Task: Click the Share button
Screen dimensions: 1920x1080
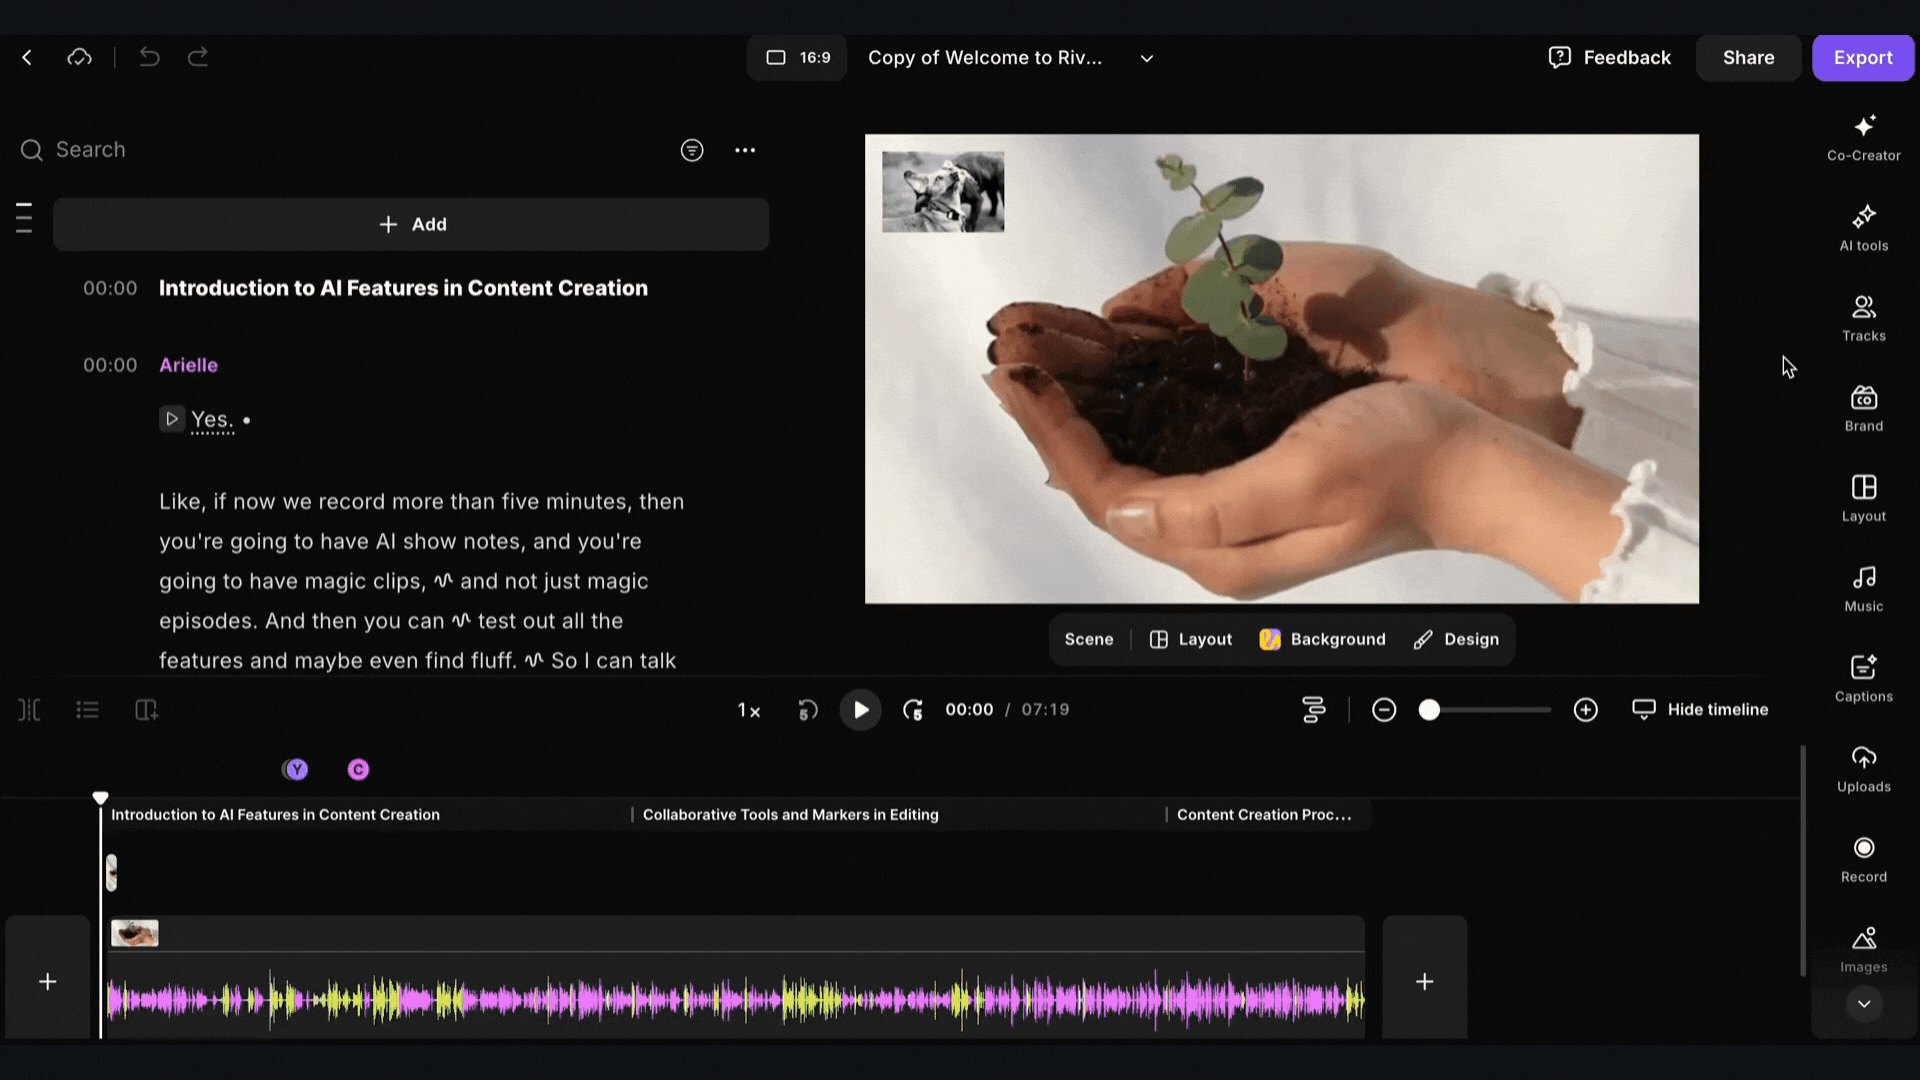Action: 1748,58
